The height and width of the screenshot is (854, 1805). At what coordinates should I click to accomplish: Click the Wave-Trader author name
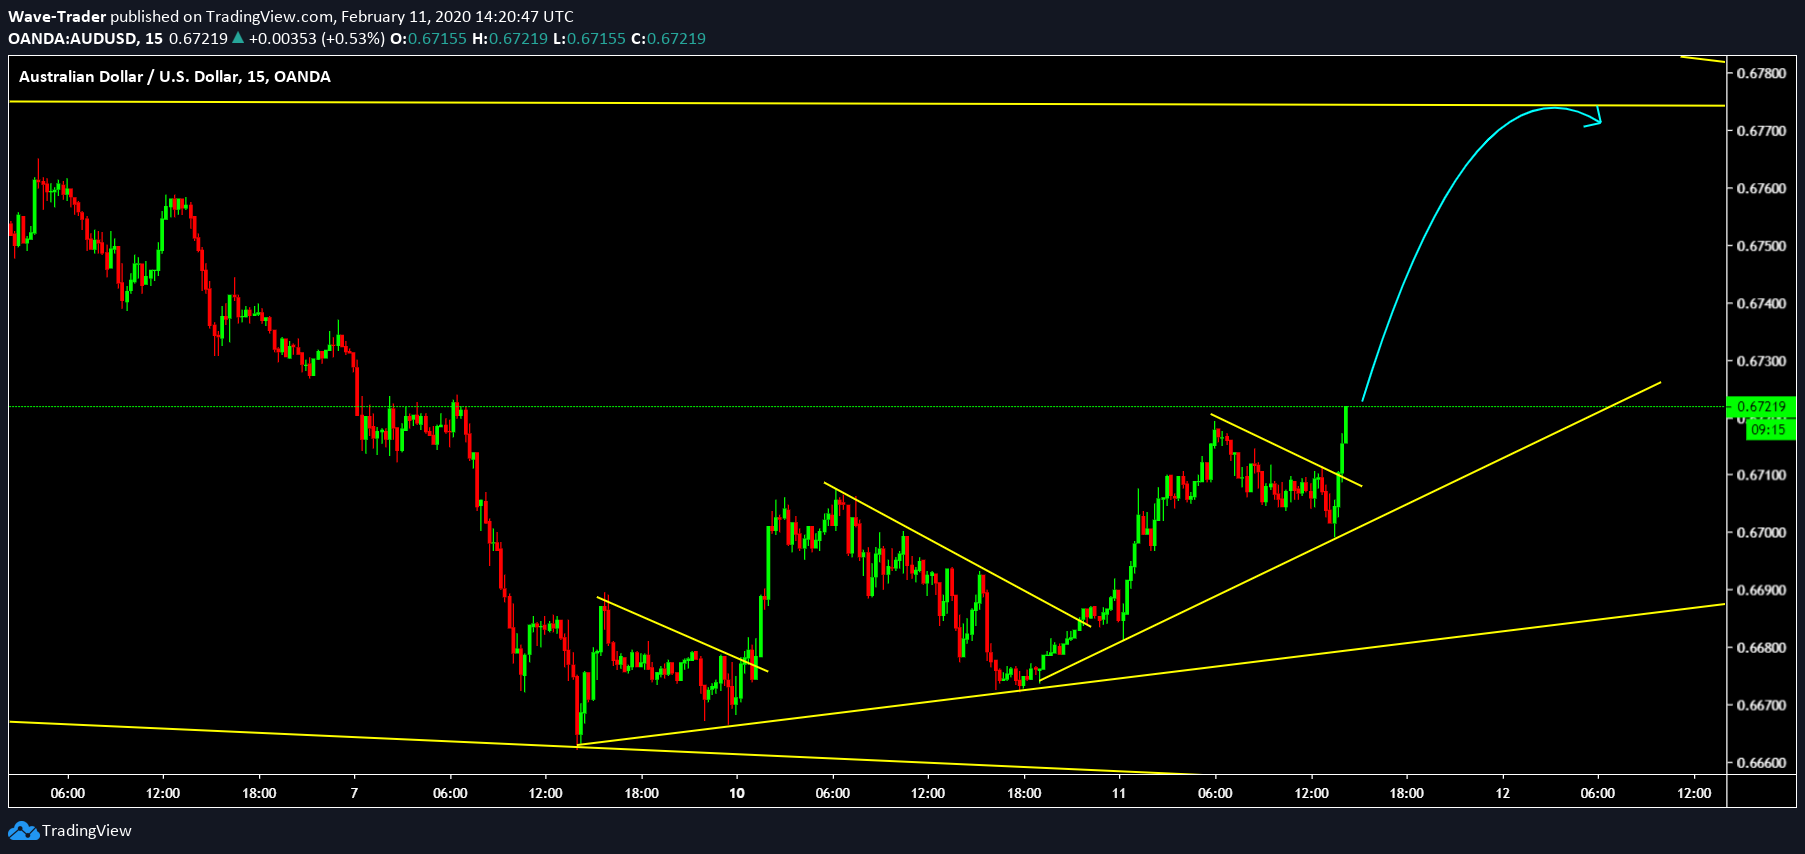(x=57, y=16)
